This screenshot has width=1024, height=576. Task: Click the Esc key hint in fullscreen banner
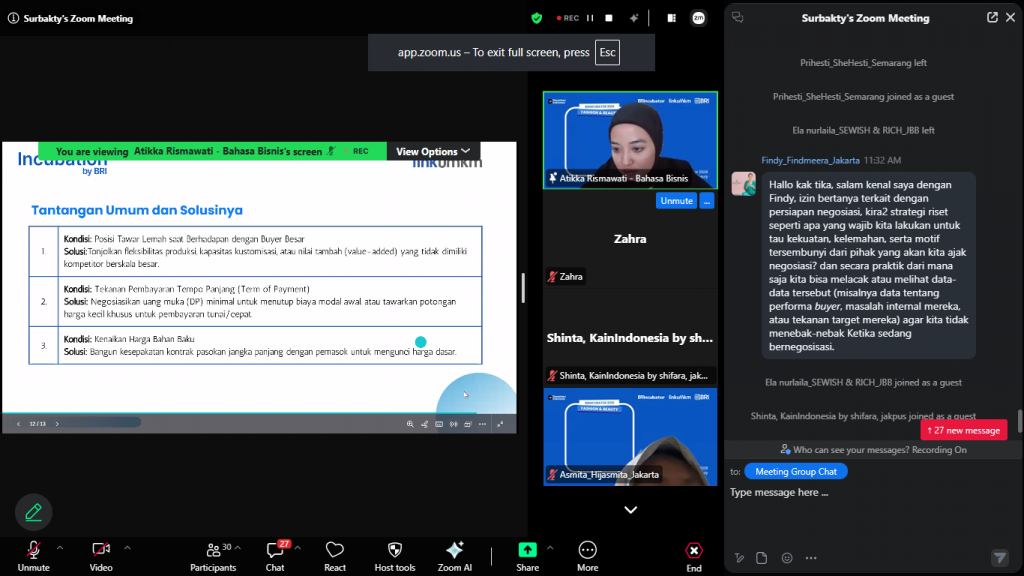point(607,52)
